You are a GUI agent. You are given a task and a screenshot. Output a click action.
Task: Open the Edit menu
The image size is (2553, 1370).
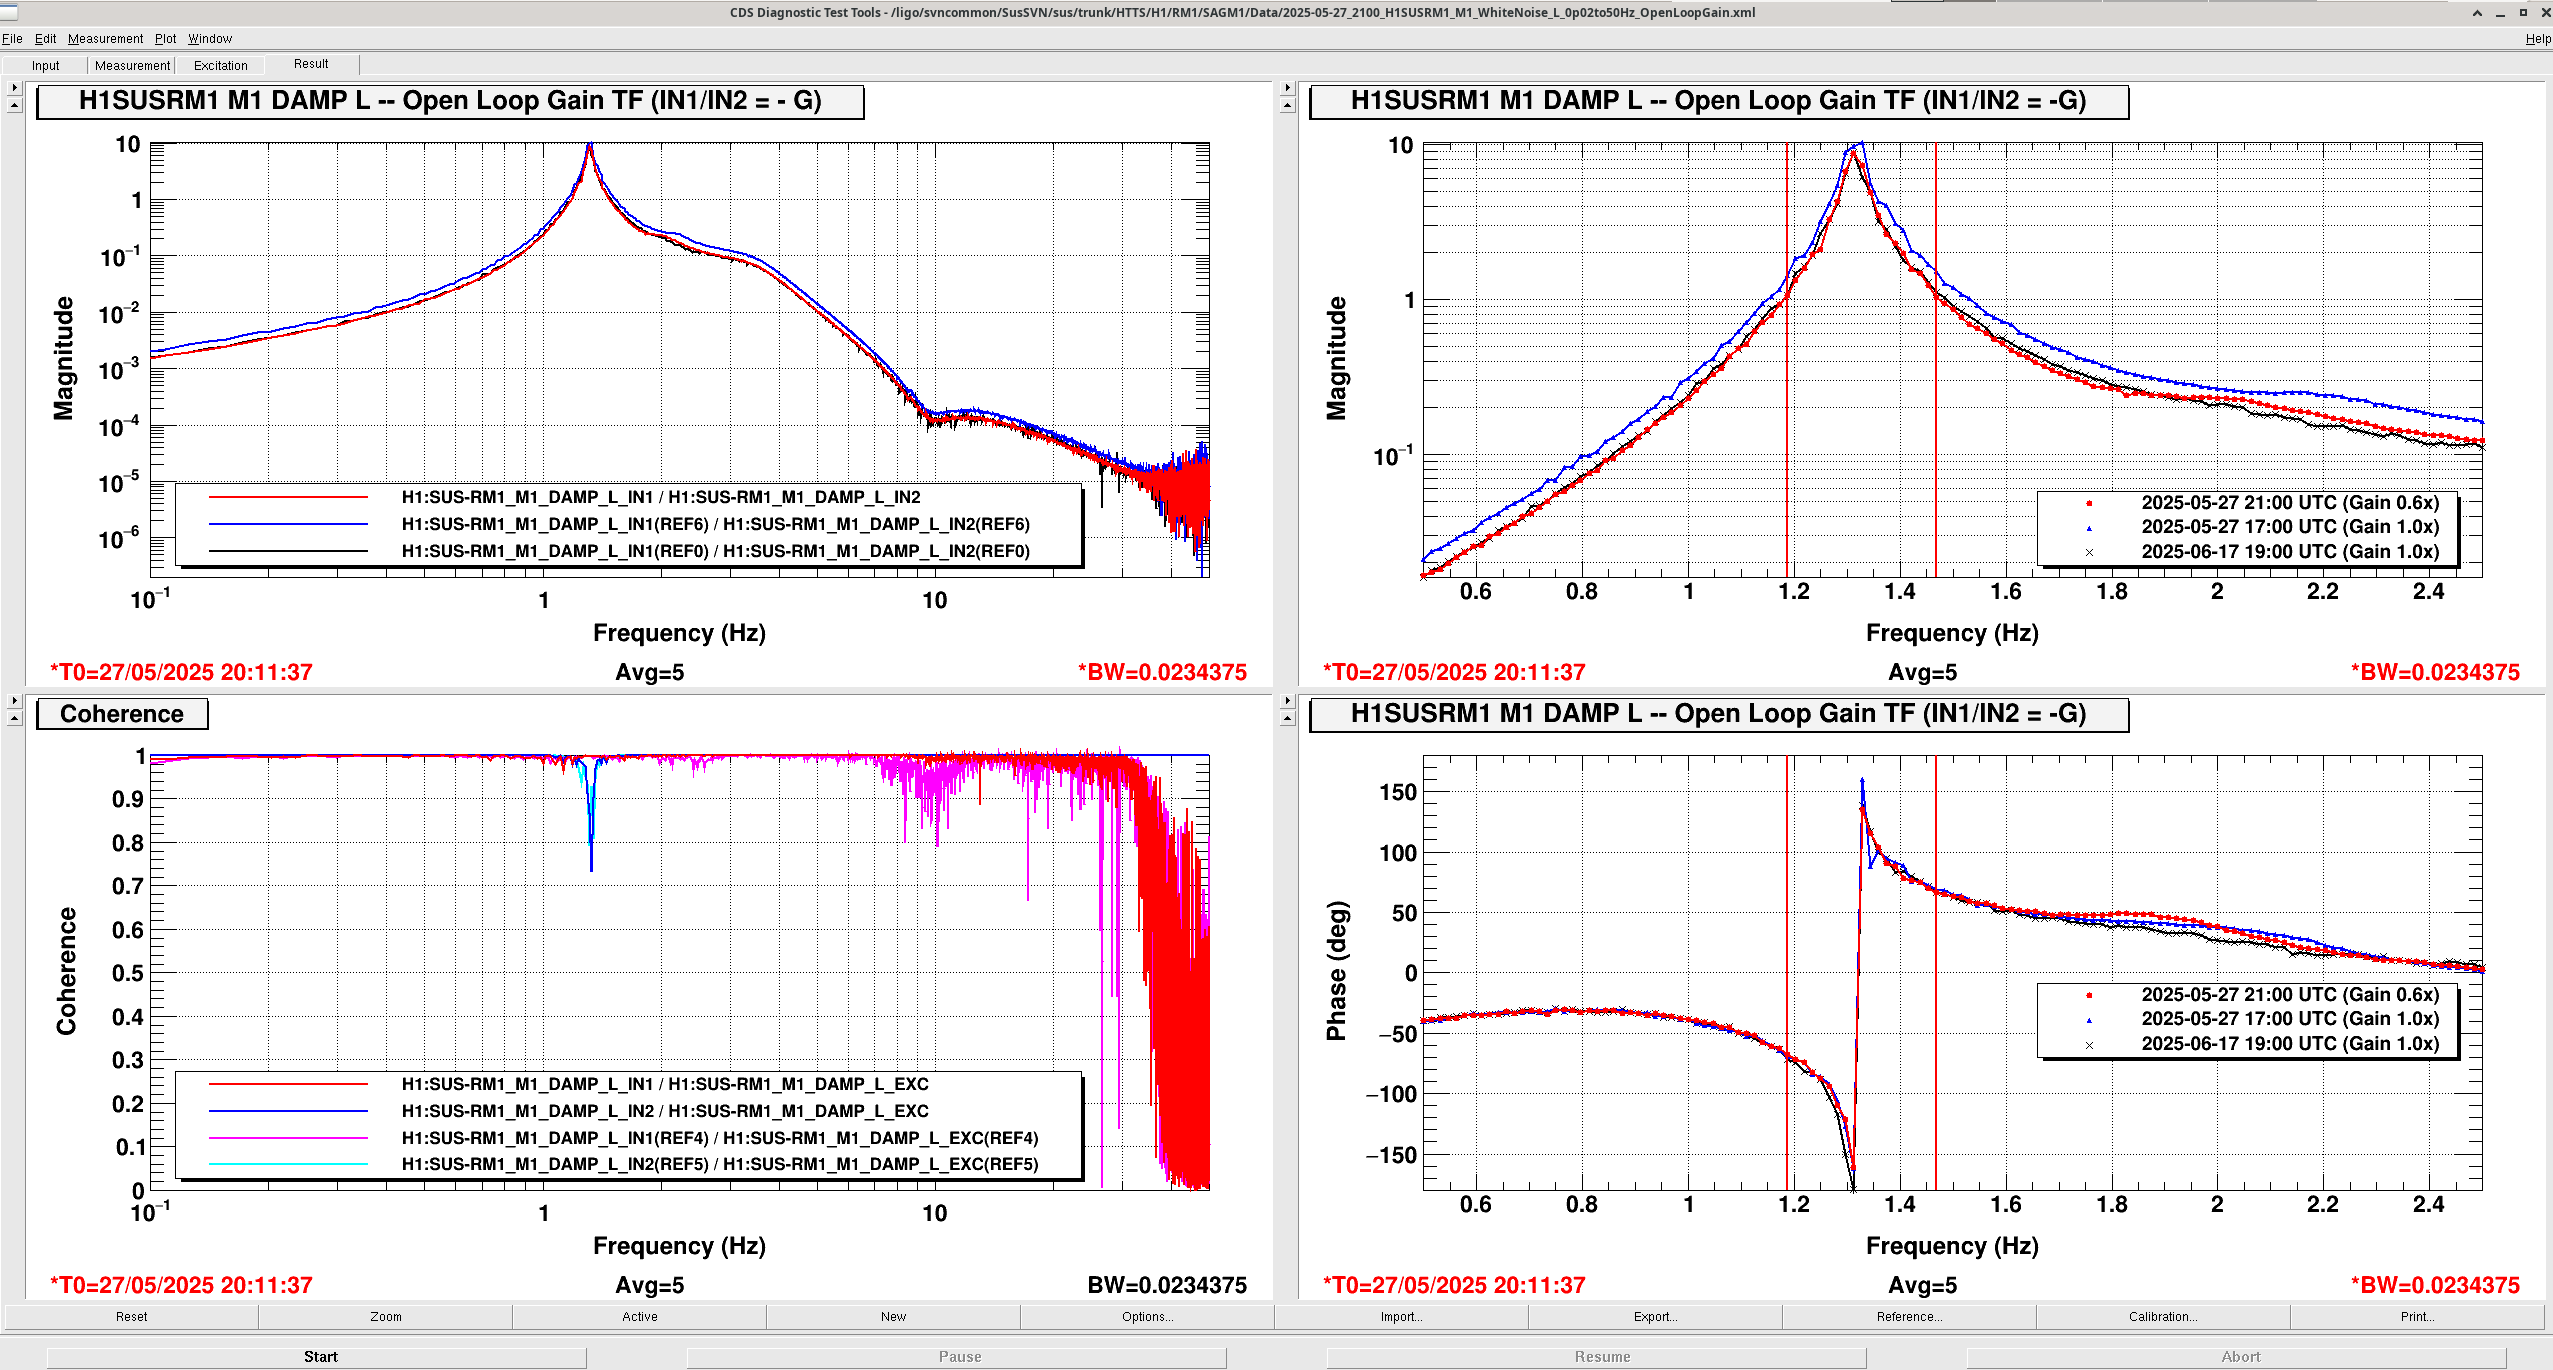[x=45, y=39]
